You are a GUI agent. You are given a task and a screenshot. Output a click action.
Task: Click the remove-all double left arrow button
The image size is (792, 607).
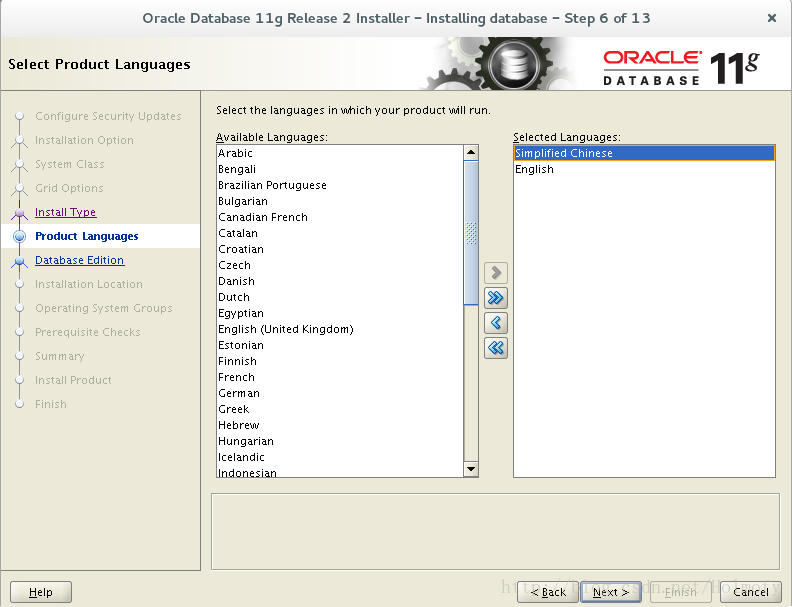click(x=495, y=348)
